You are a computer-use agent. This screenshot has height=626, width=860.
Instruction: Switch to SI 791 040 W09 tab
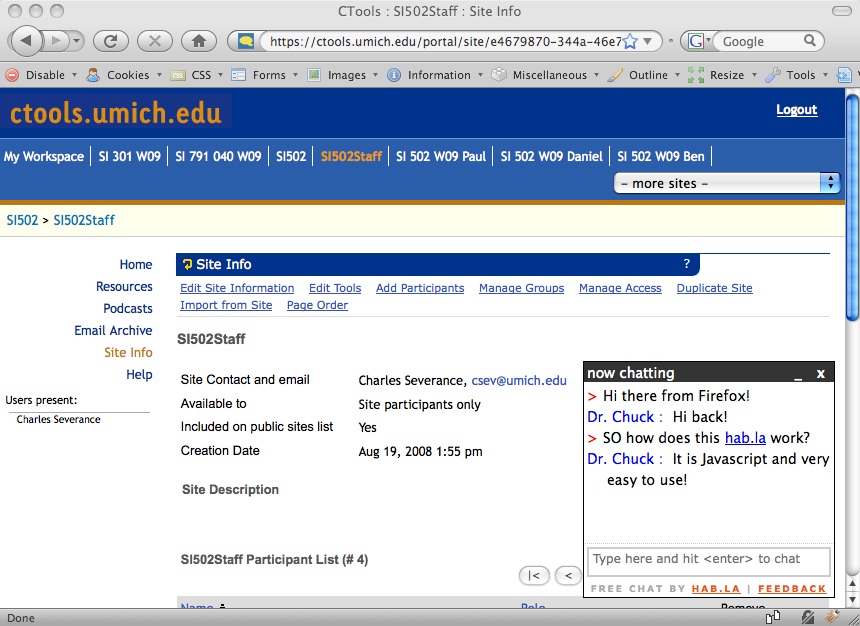(x=218, y=156)
